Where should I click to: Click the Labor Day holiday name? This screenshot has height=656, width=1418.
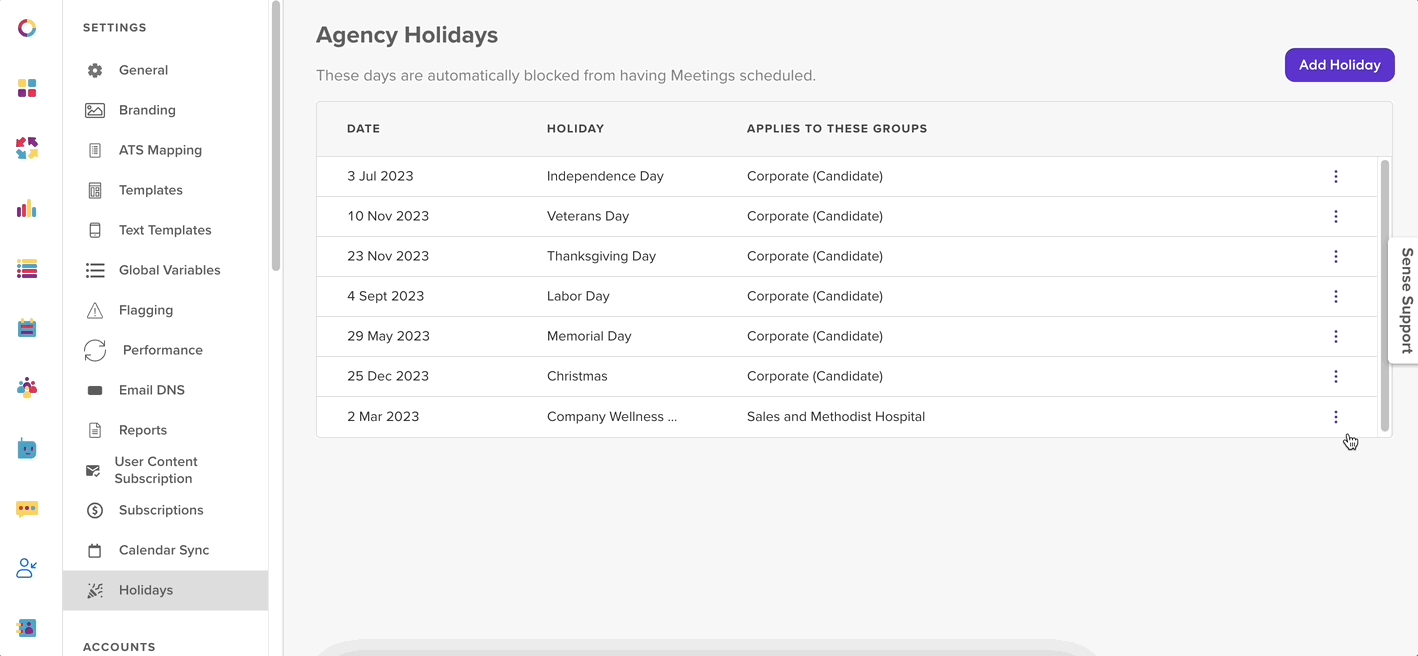tap(578, 296)
